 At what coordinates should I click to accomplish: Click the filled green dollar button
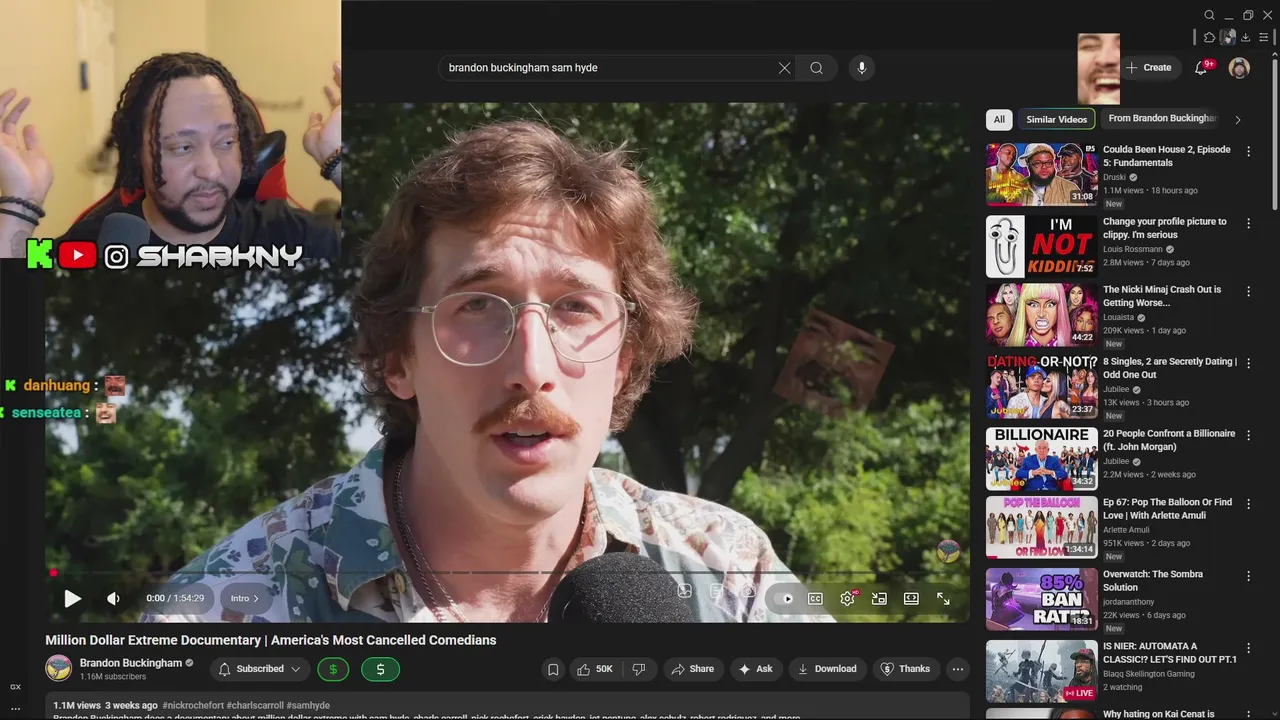point(380,669)
